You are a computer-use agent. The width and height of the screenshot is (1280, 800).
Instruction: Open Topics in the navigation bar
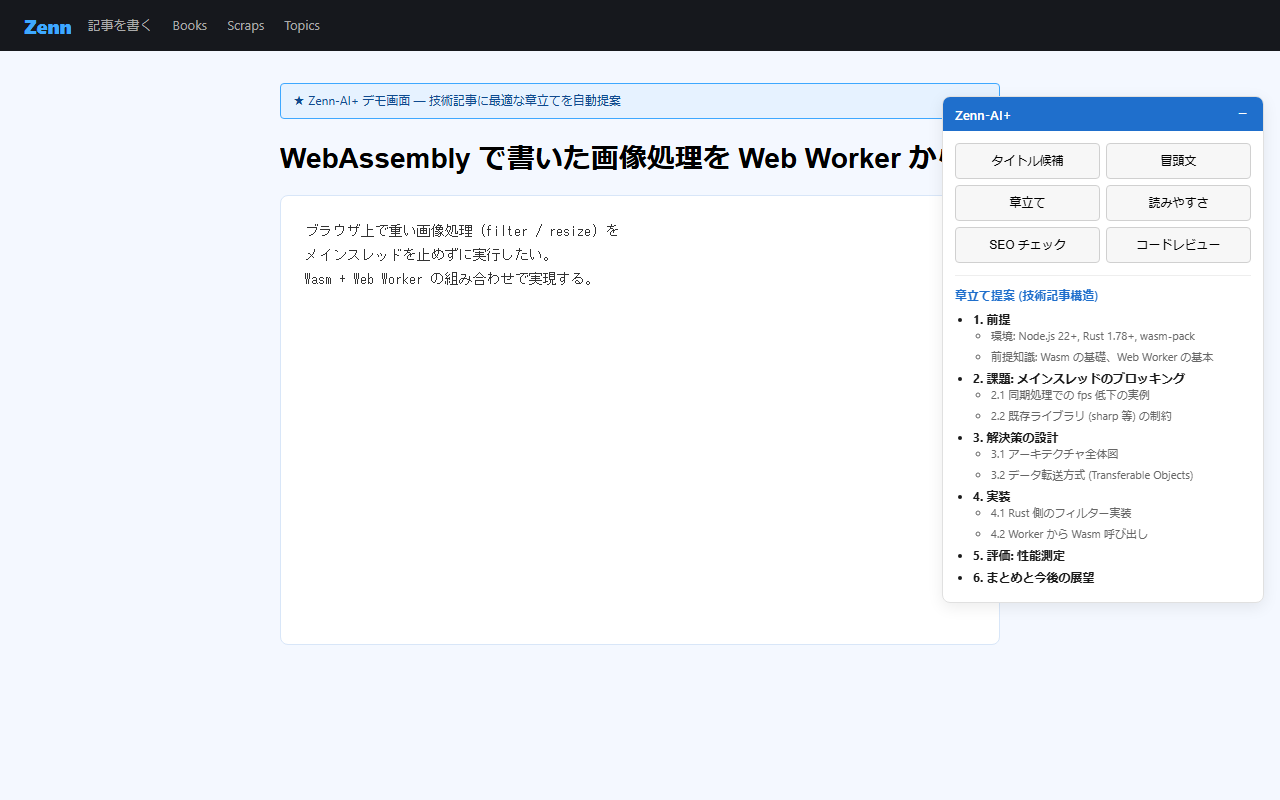(x=302, y=26)
